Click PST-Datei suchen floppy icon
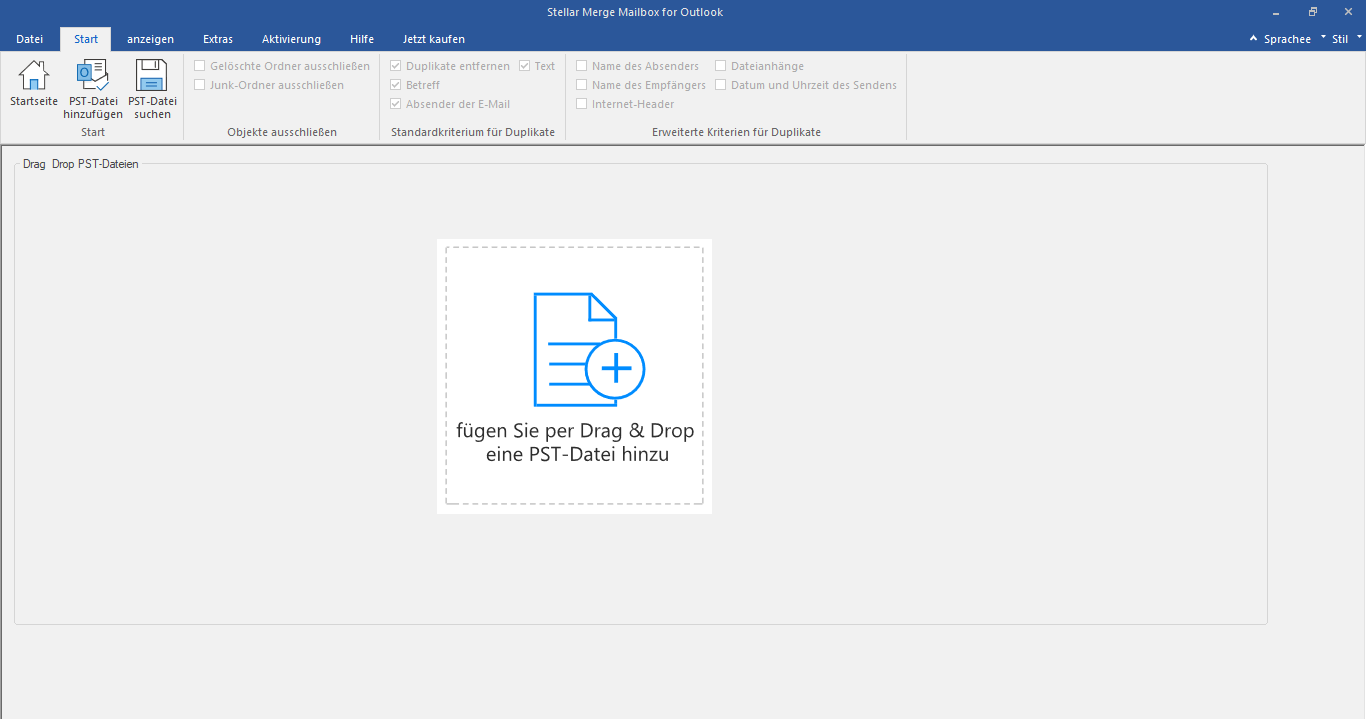Viewport: 1366px width, 719px height. coord(152,76)
